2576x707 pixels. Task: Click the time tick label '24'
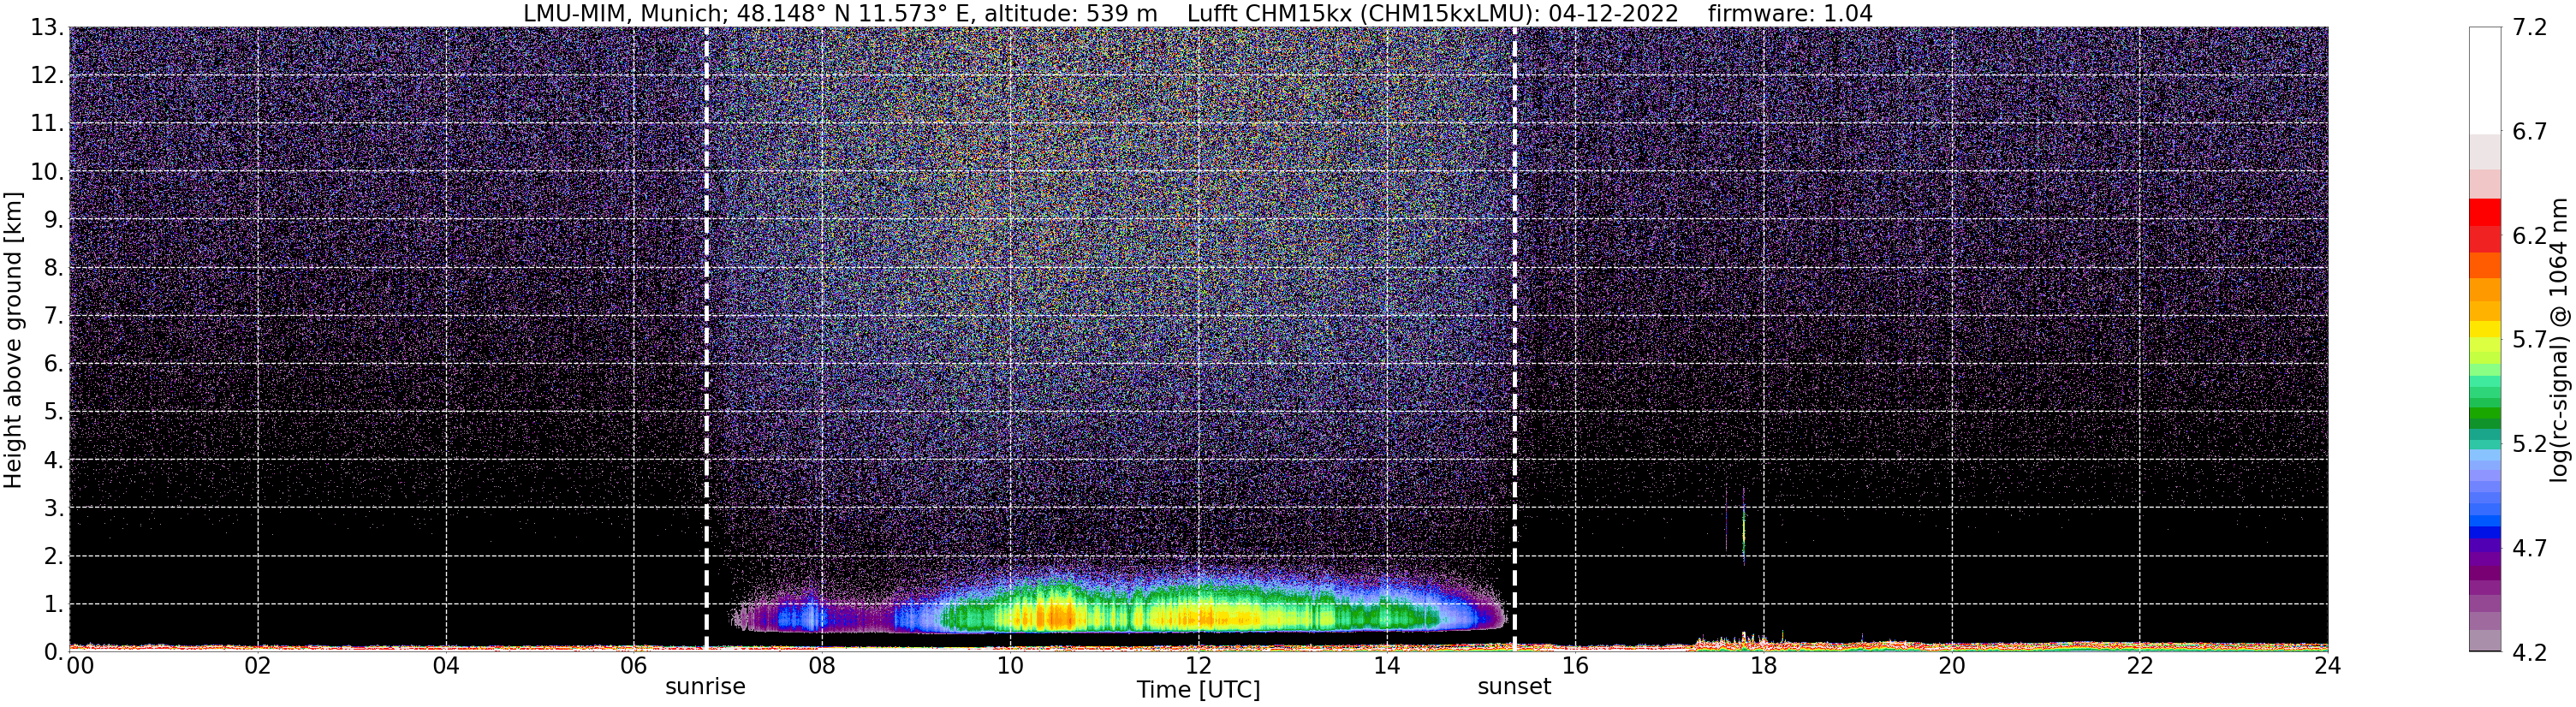2328,666
